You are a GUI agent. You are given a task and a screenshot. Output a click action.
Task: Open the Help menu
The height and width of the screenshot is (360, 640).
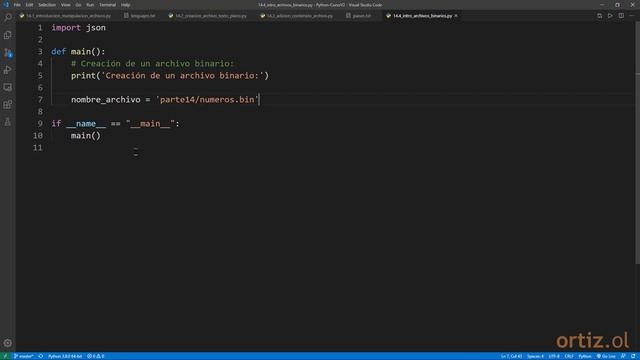(x=126, y=5)
